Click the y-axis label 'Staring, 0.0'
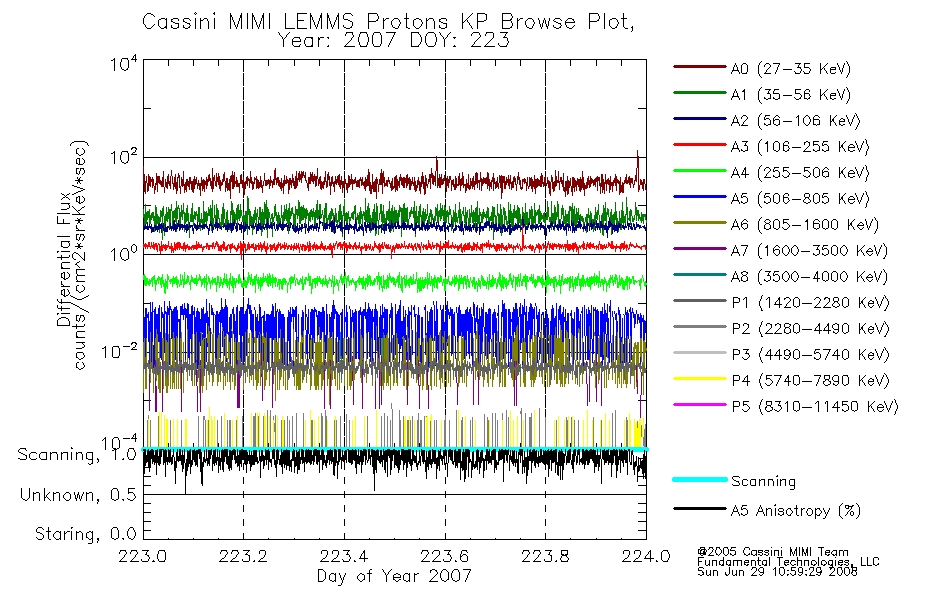 point(85,534)
